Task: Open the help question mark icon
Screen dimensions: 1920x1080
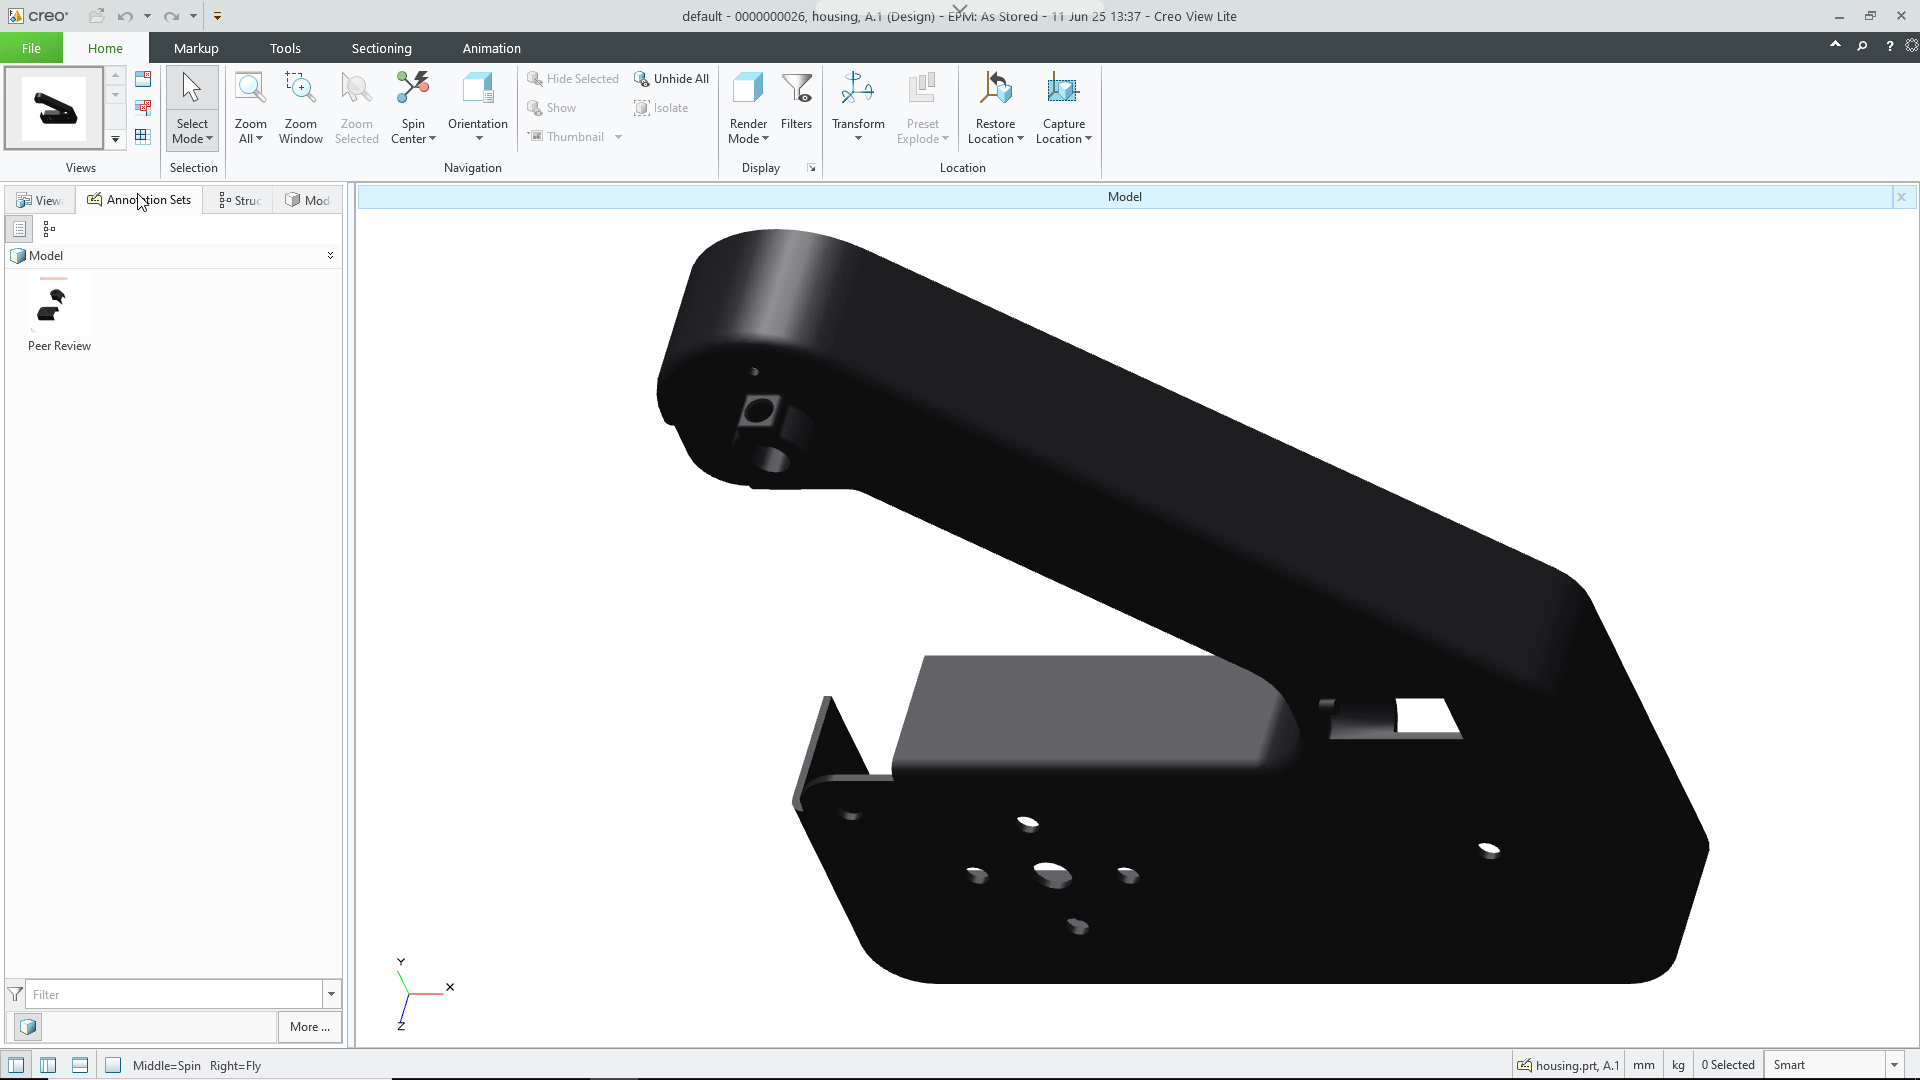Action: pyautogui.click(x=1889, y=46)
